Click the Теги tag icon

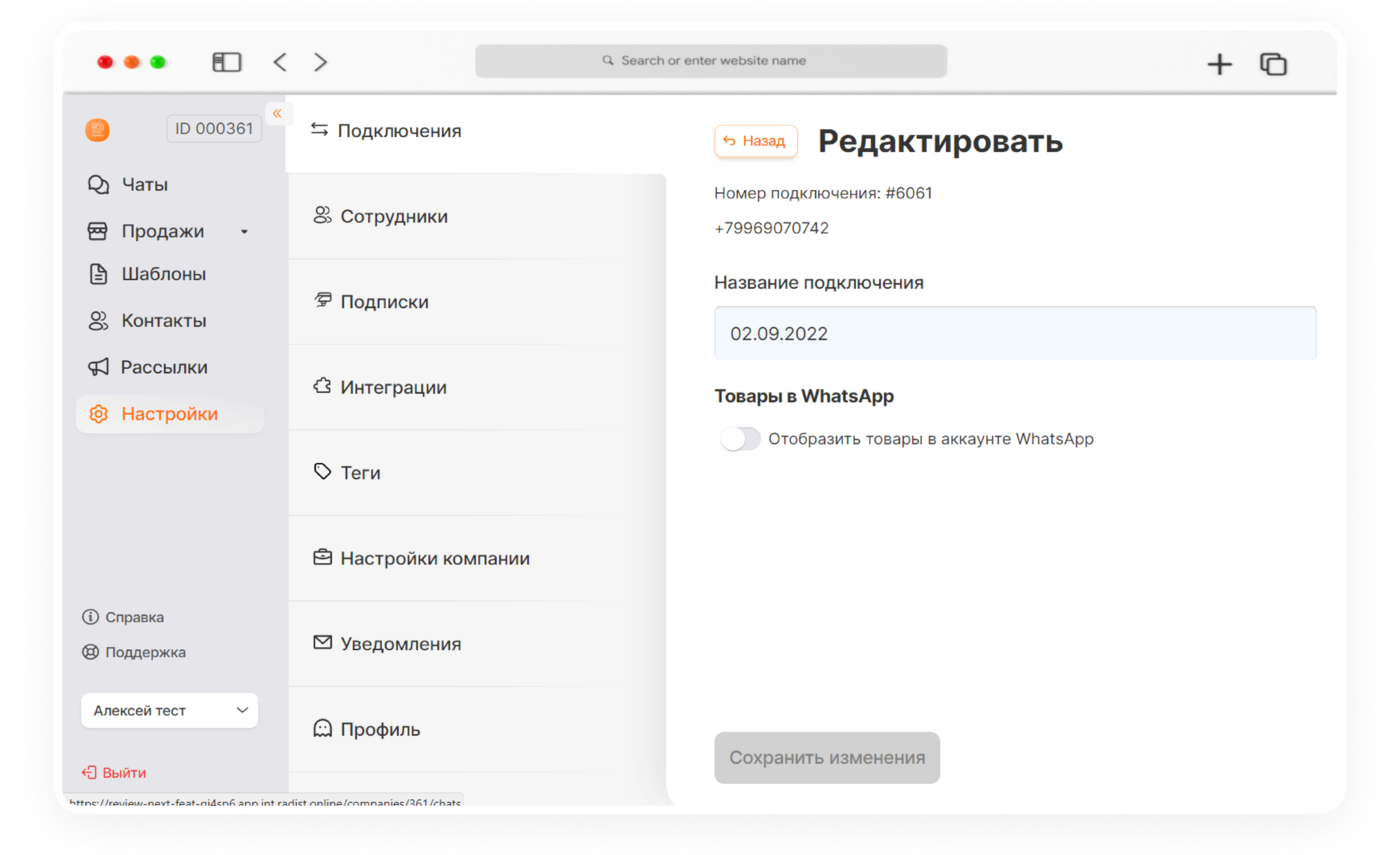pyautogui.click(x=322, y=471)
